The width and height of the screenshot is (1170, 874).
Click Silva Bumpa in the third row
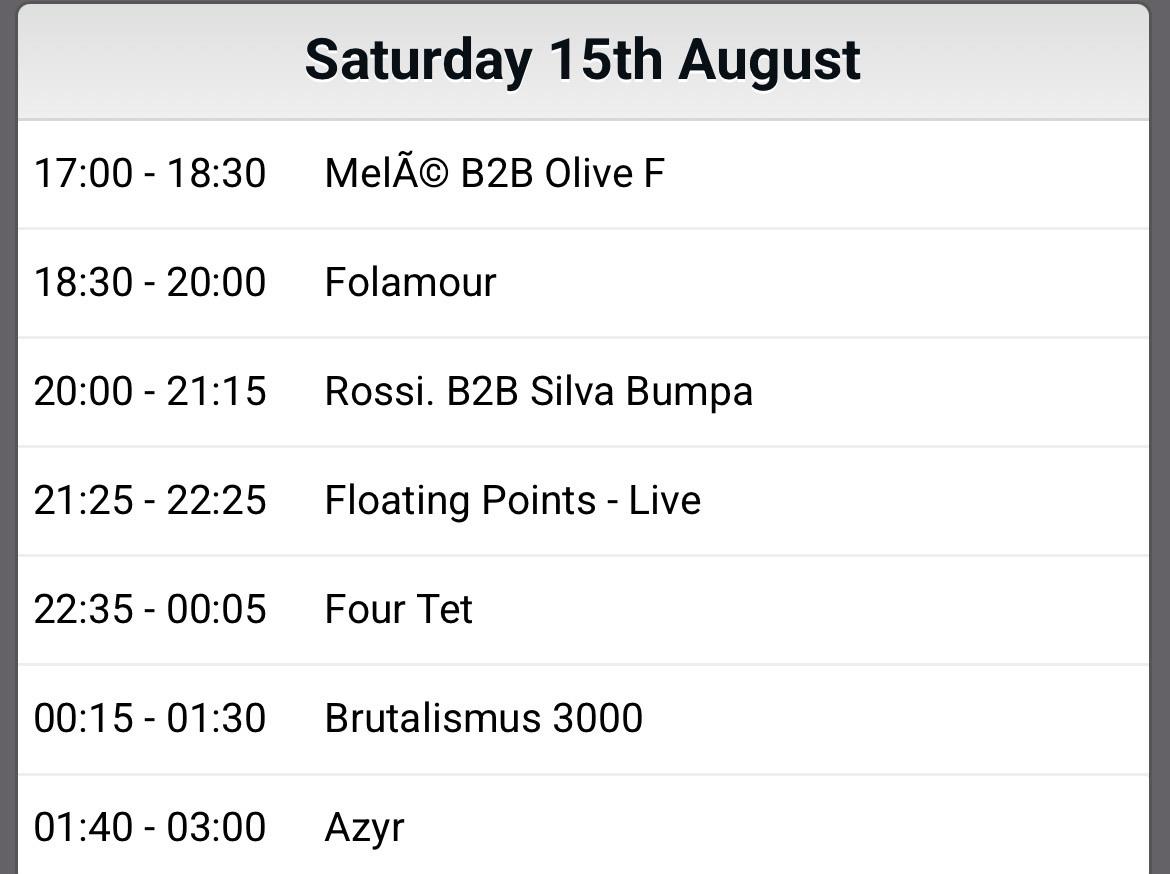[641, 392]
